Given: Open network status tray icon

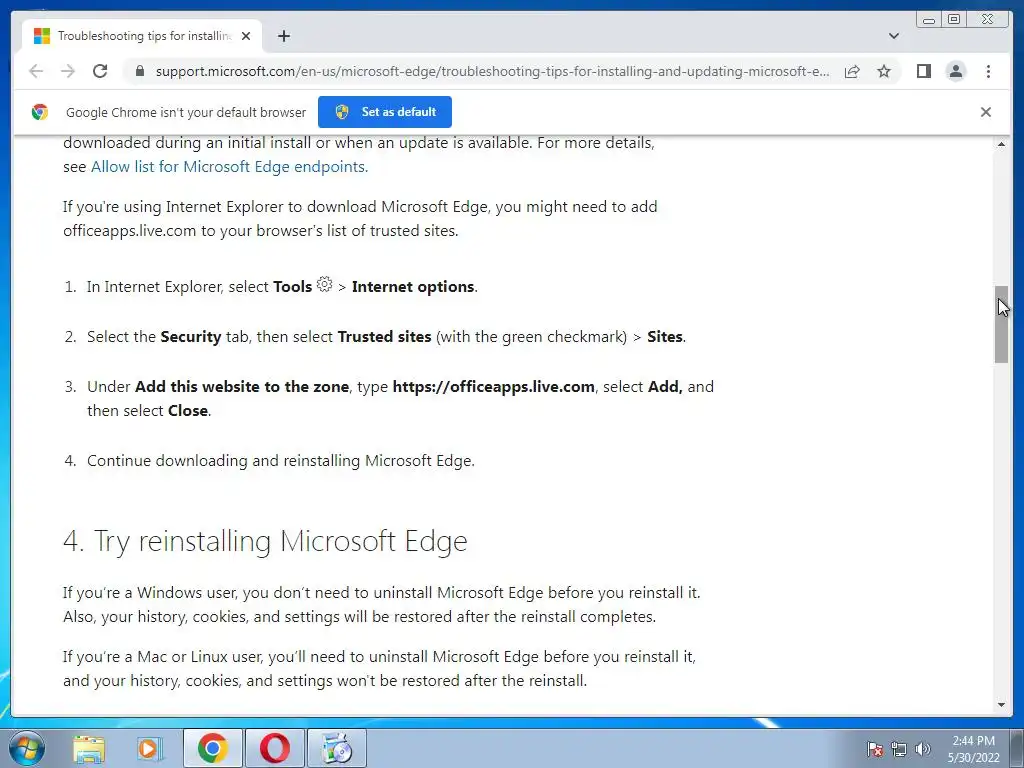Looking at the screenshot, I should pos(899,749).
